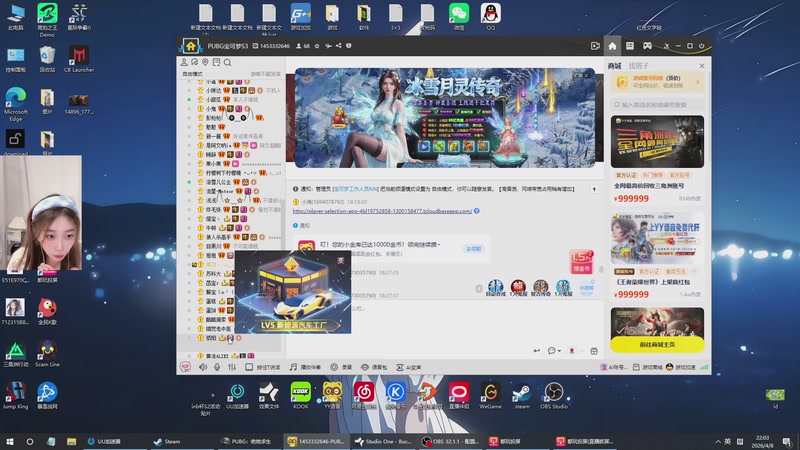Click the headset icon above channel tree
This screenshot has height=450, width=800.
(x=195, y=62)
